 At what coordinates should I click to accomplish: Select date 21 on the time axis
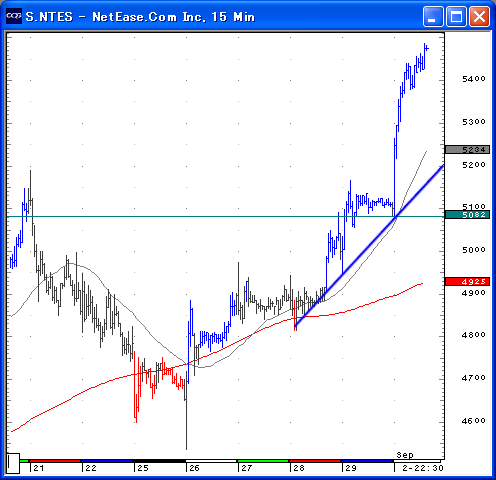(x=39, y=468)
